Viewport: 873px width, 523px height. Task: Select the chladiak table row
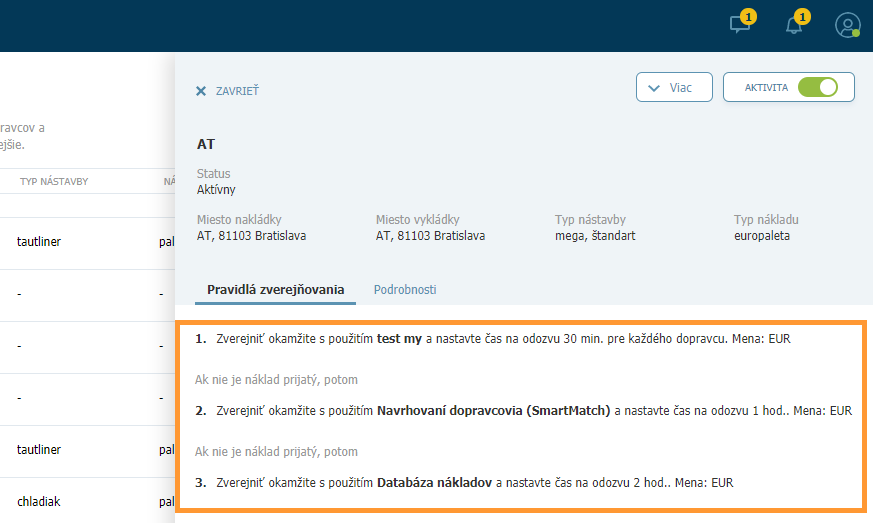[x=87, y=501]
